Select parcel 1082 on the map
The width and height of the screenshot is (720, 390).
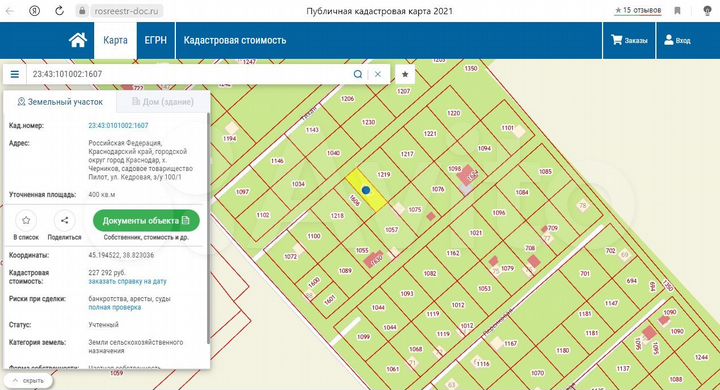tap(430, 273)
